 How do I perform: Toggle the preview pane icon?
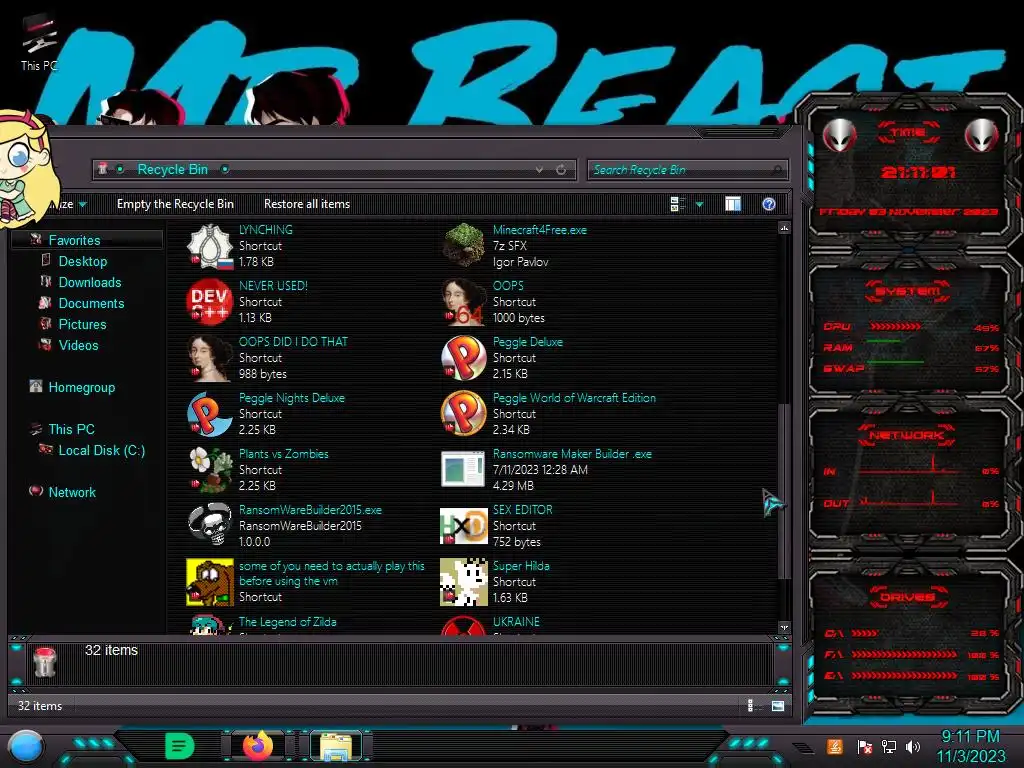[x=733, y=204]
